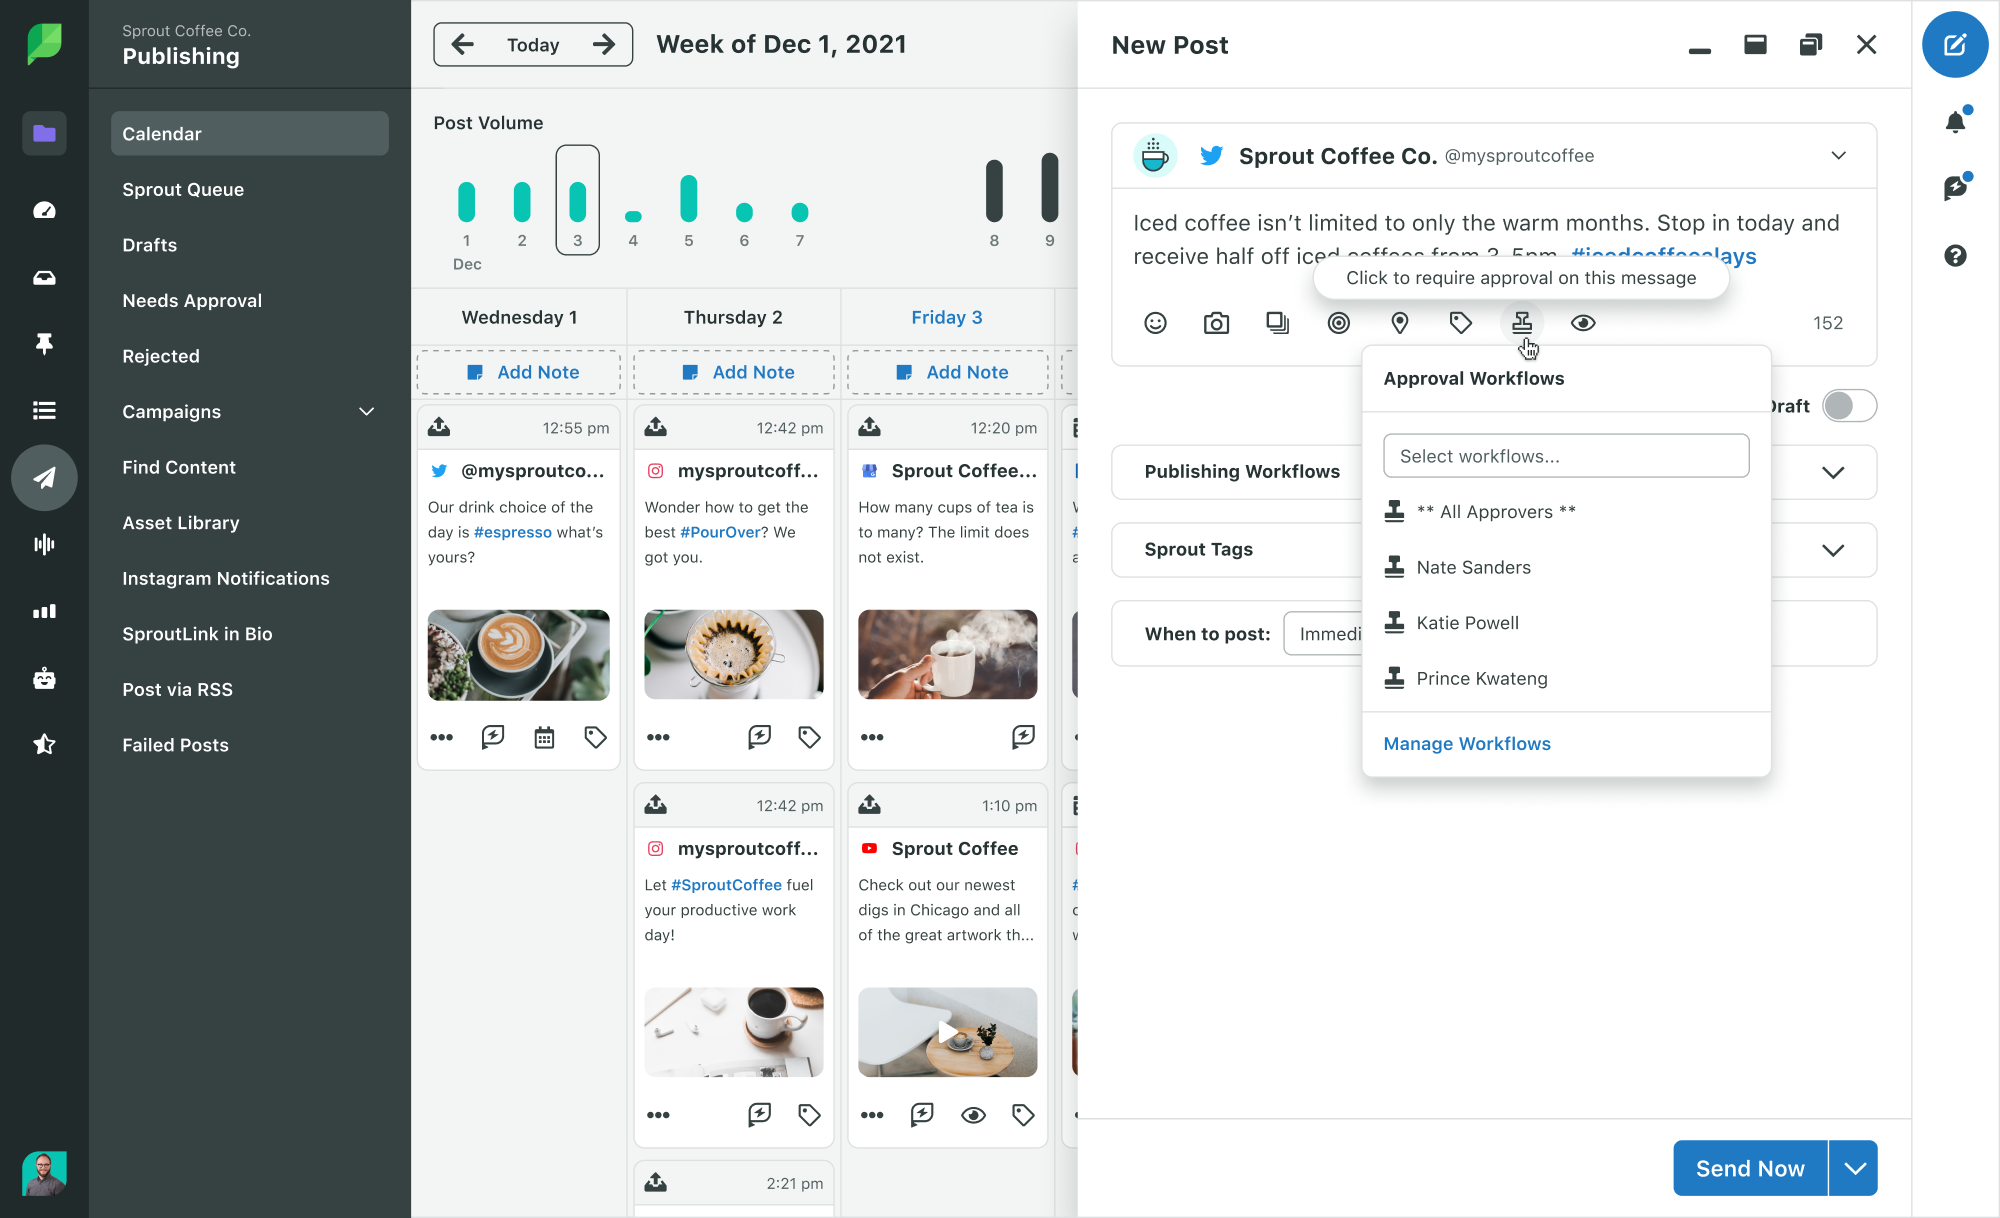The height and width of the screenshot is (1218, 2000).
Task: Click the eye/preview icon in composer
Action: [1583, 321]
